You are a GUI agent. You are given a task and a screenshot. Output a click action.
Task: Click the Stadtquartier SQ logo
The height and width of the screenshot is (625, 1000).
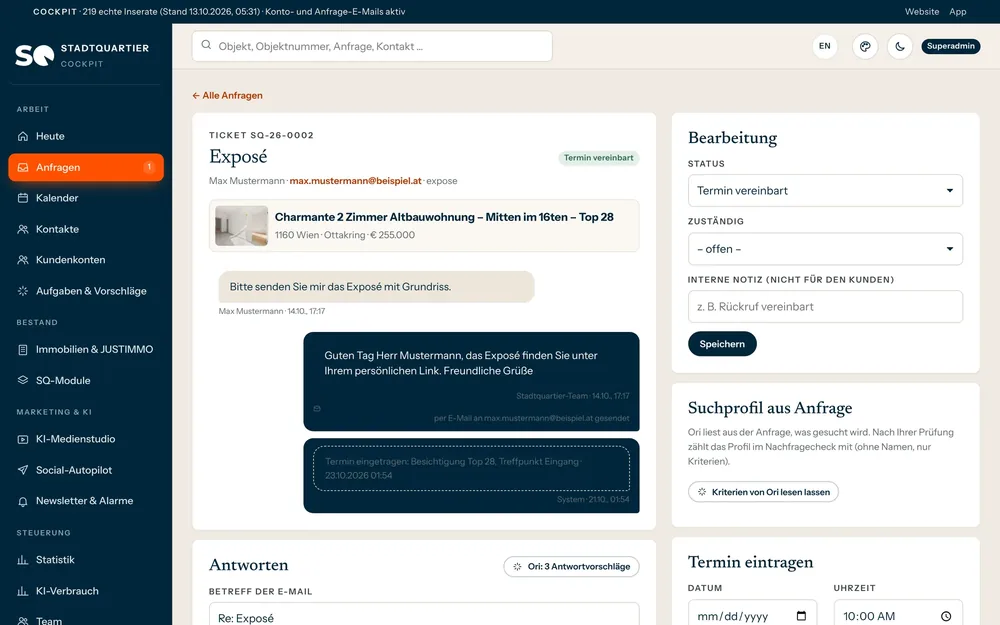tap(34, 55)
